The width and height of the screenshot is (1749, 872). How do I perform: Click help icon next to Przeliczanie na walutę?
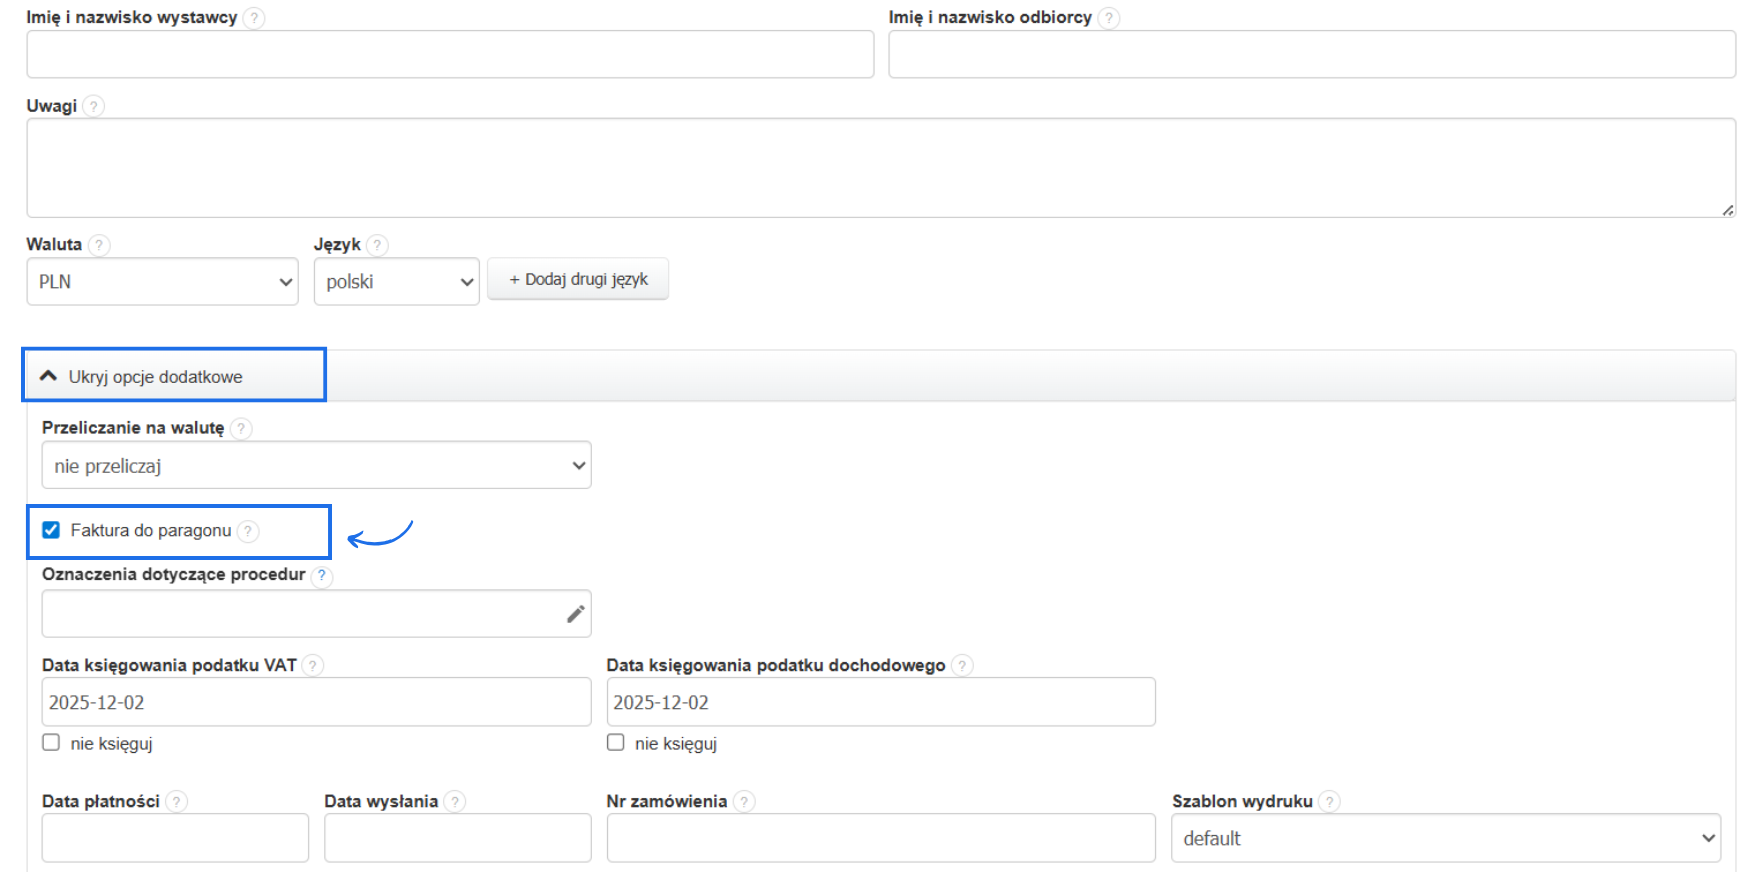click(241, 429)
